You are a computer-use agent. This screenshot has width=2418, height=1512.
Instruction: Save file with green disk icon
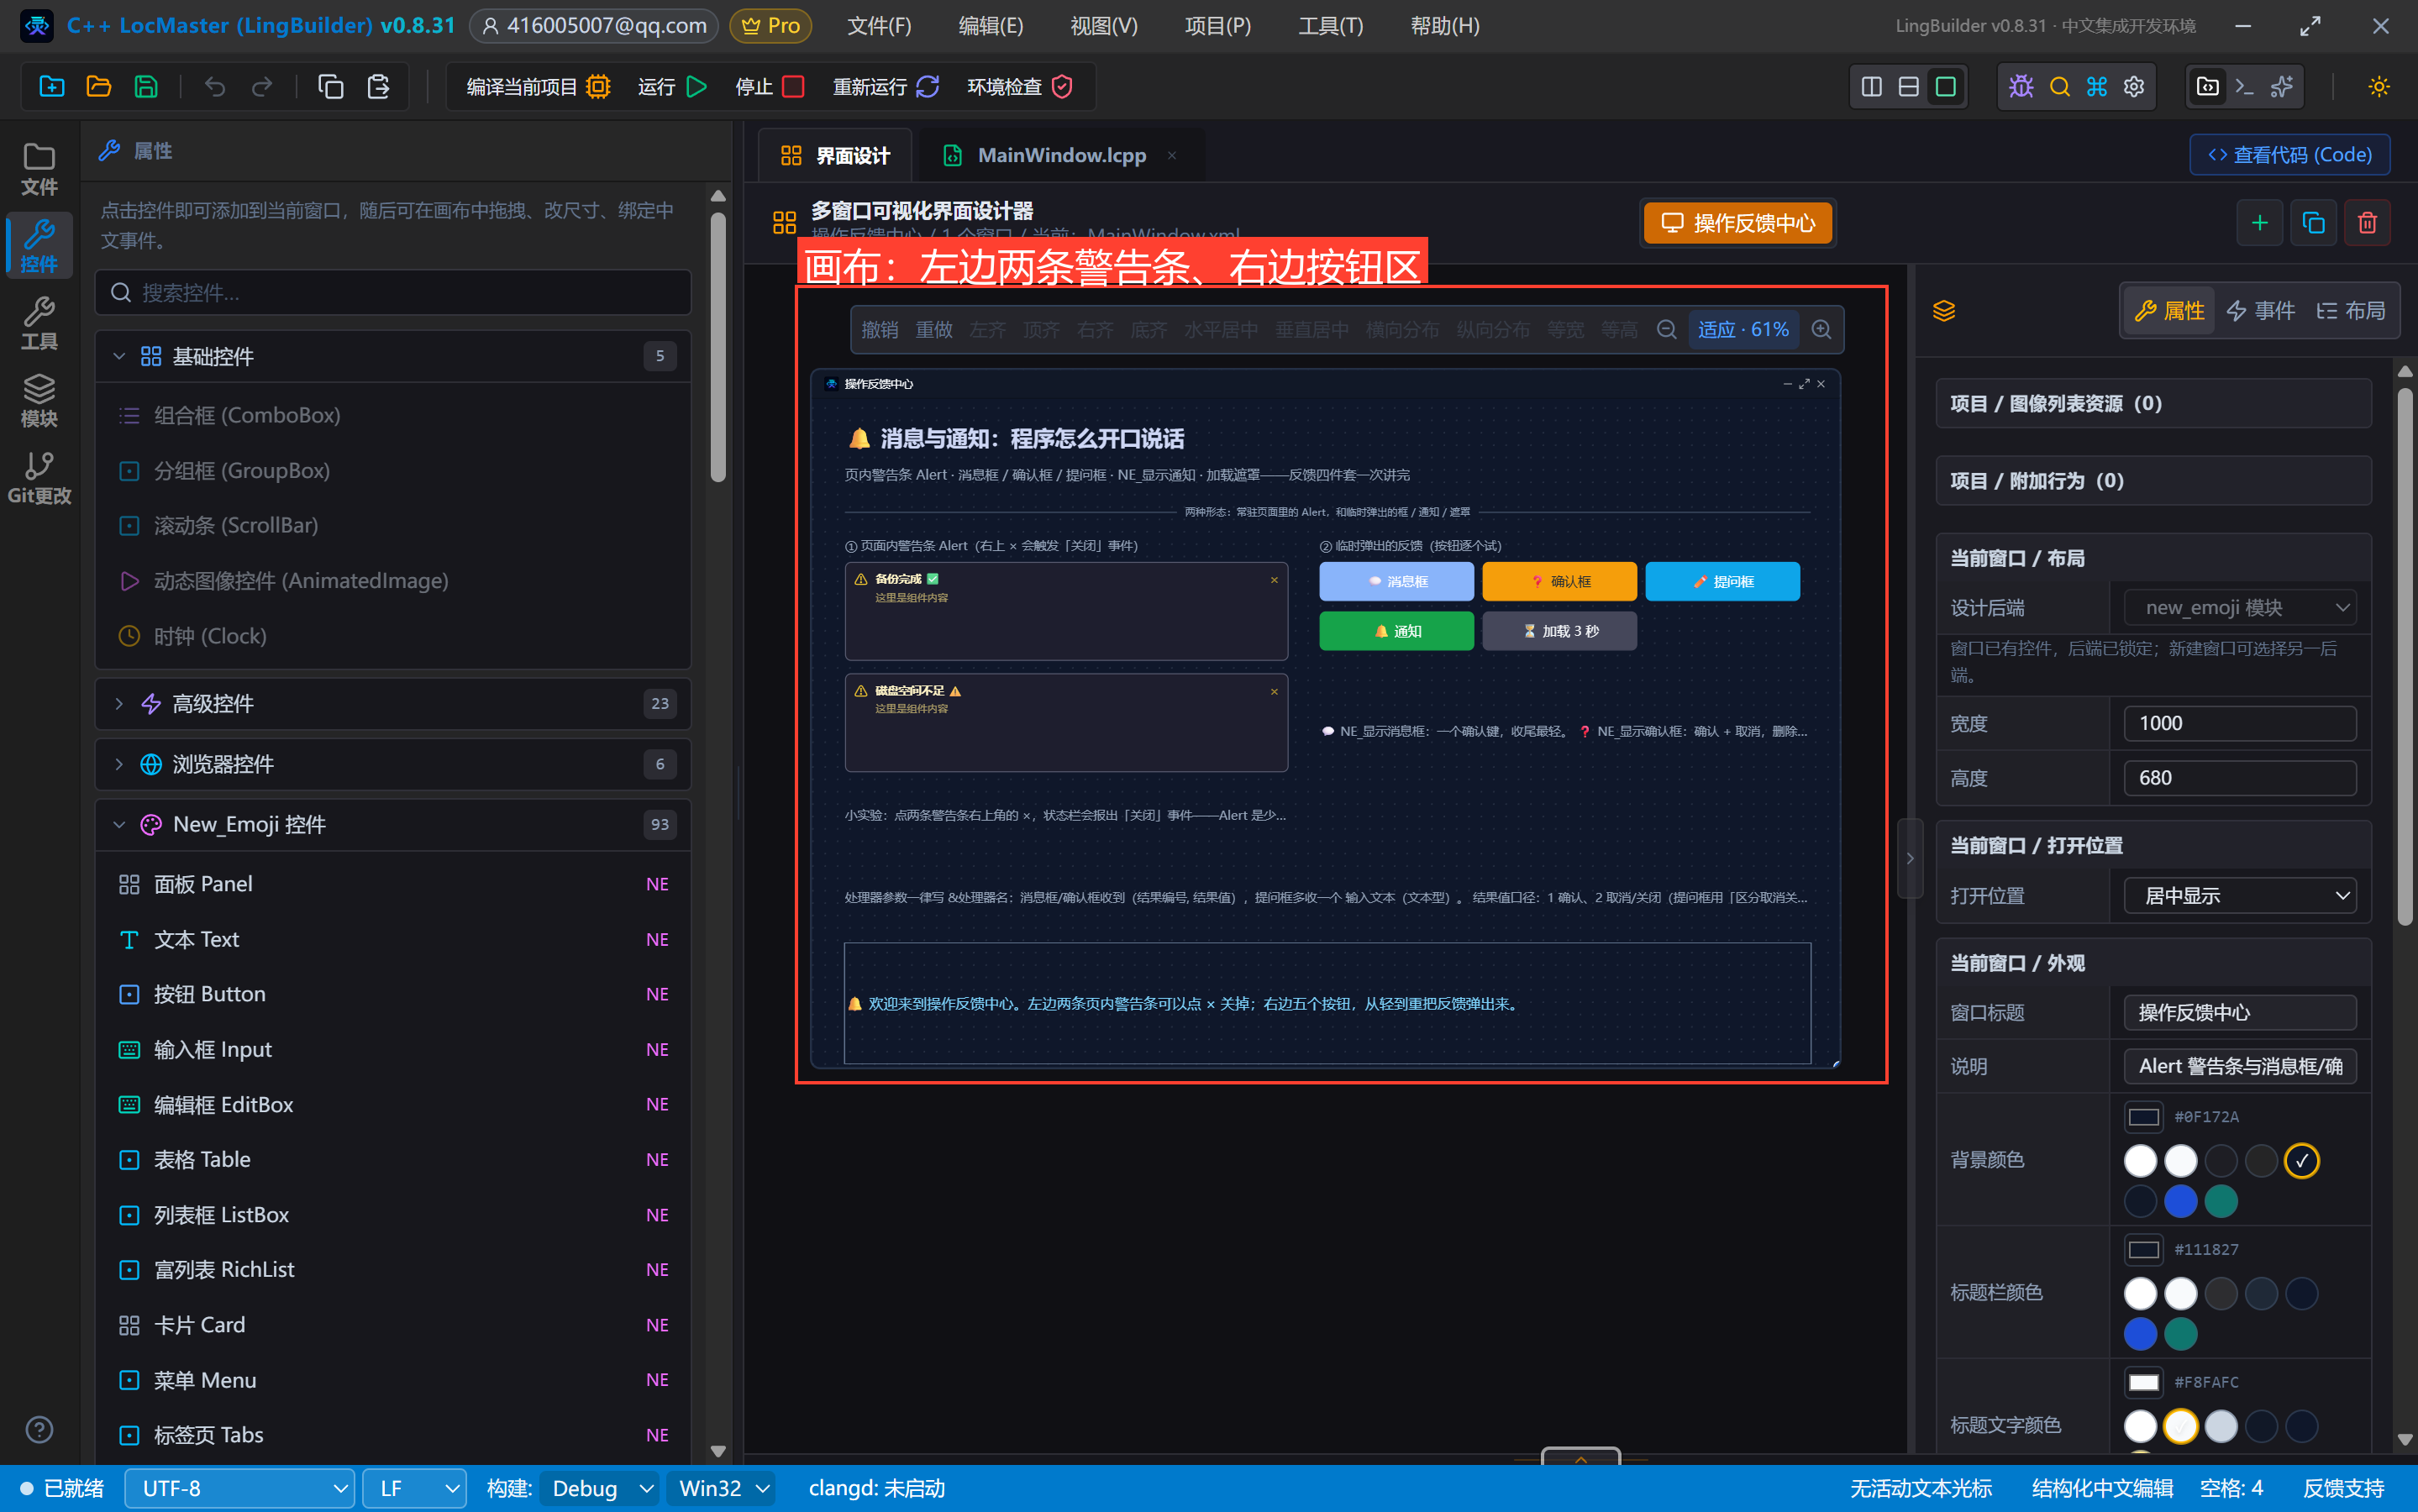point(146,87)
